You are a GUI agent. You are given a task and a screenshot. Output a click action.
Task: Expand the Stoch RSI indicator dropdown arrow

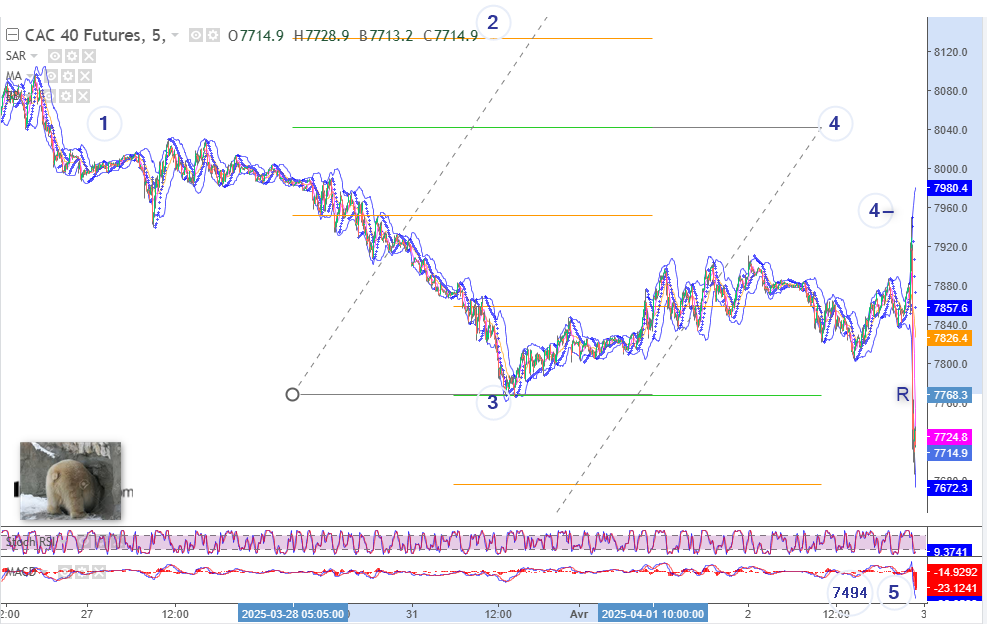tap(62, 542)
